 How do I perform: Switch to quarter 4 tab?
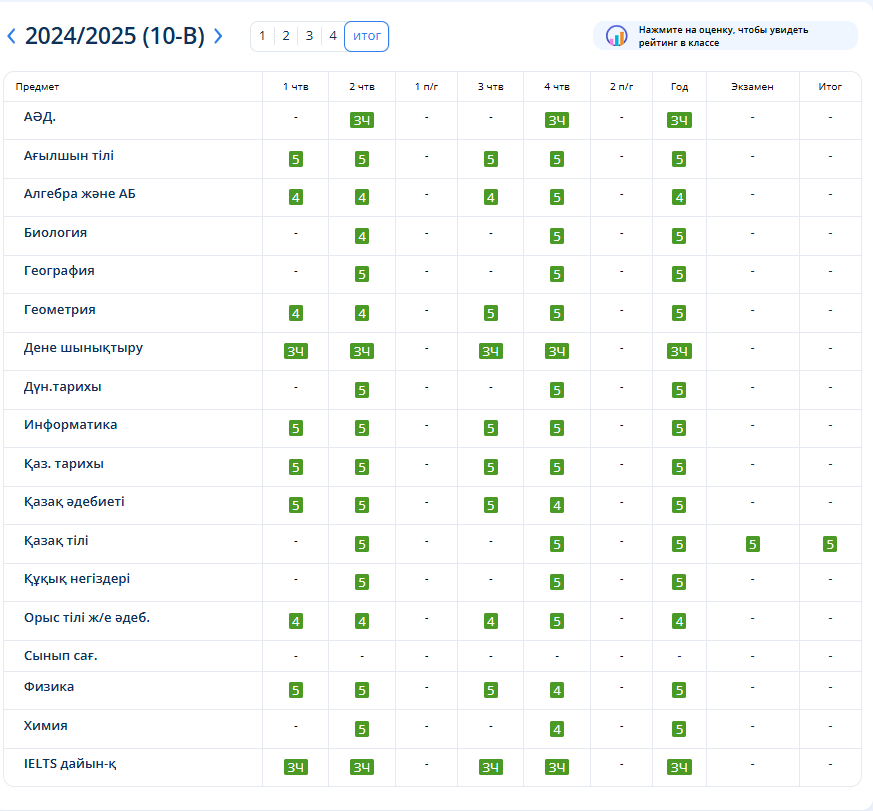333,36
